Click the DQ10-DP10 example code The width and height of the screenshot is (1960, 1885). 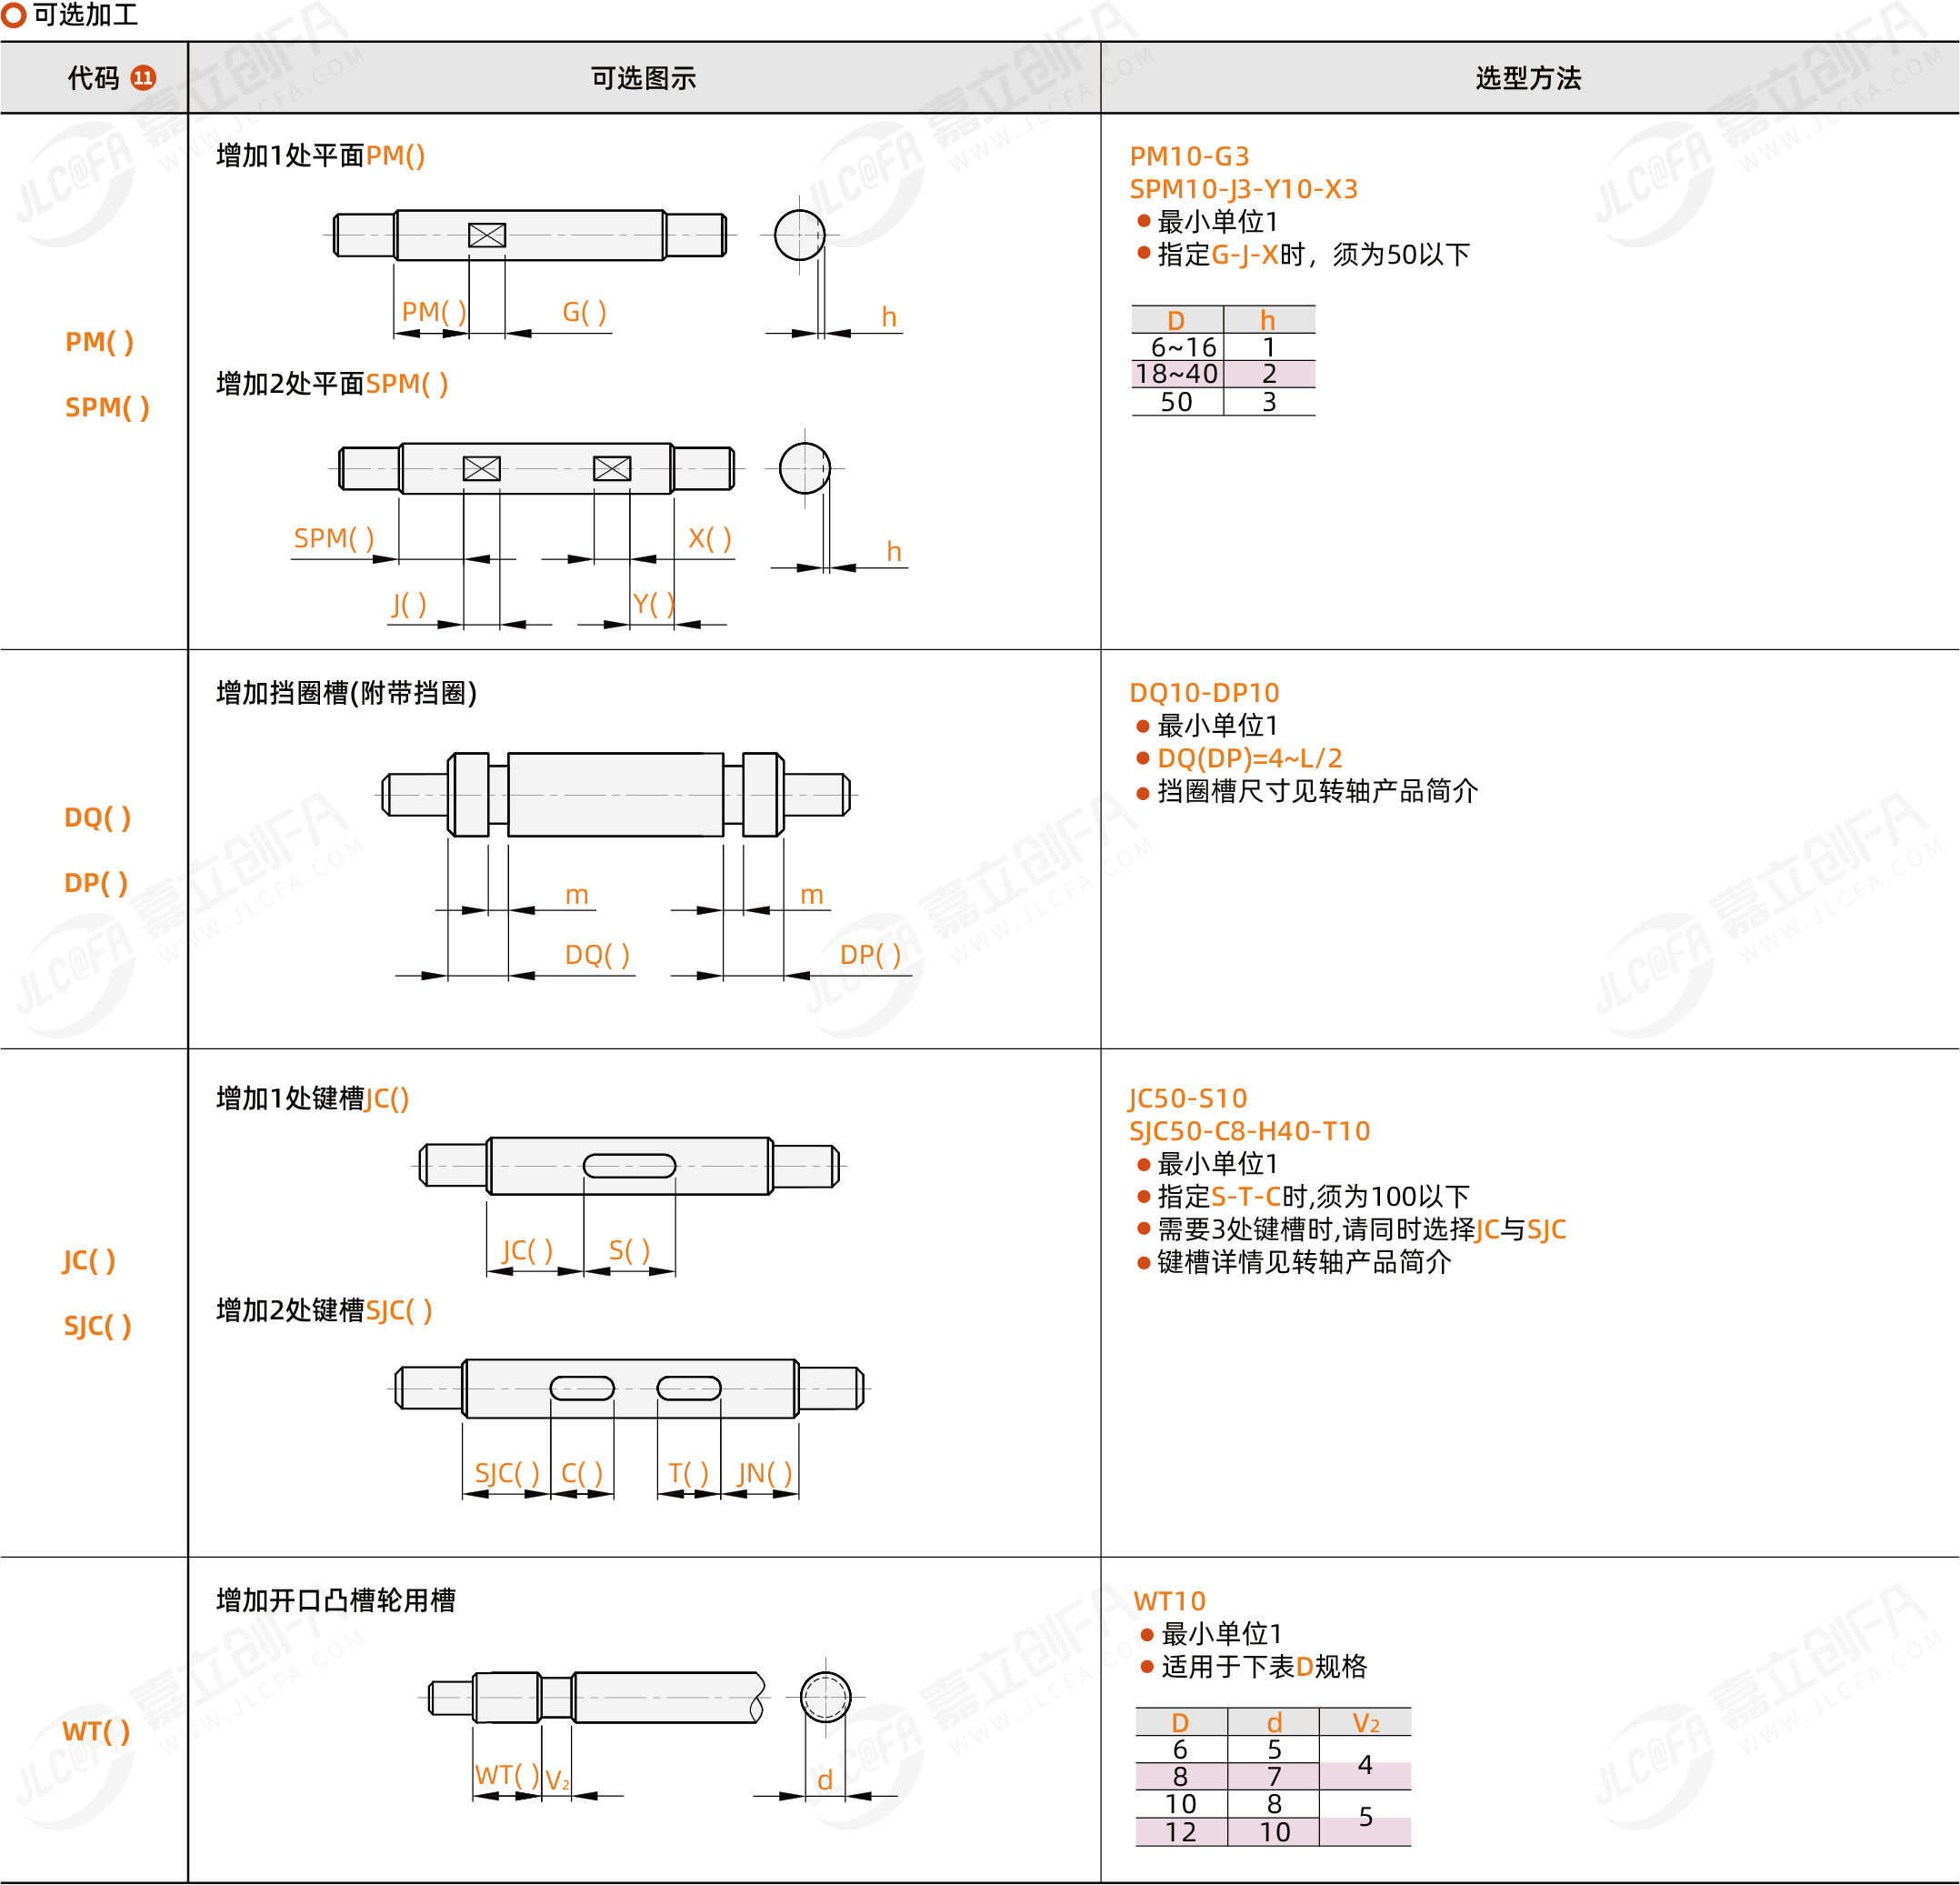[x=1204, y=693]
